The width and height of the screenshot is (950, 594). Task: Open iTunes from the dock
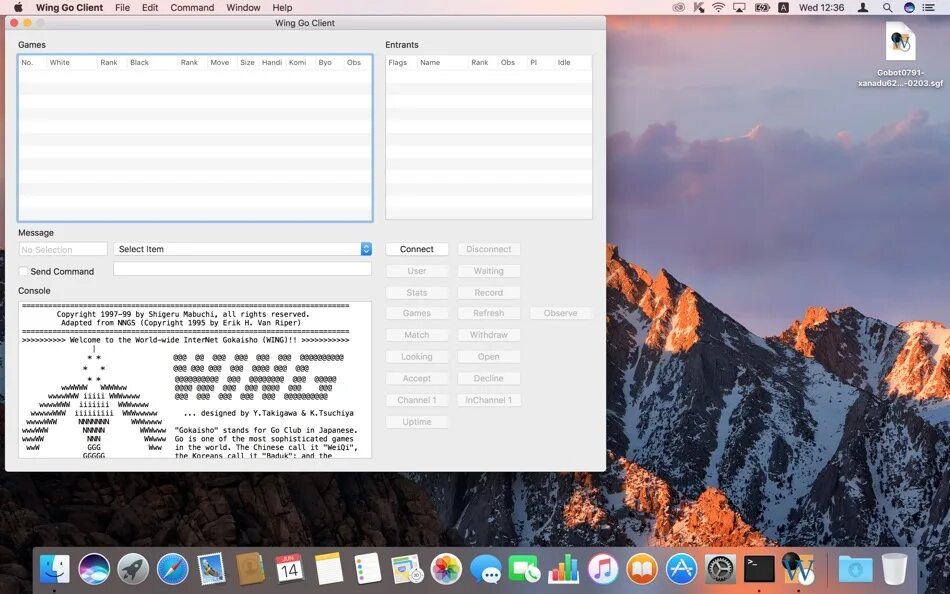[x=603, y=570]
